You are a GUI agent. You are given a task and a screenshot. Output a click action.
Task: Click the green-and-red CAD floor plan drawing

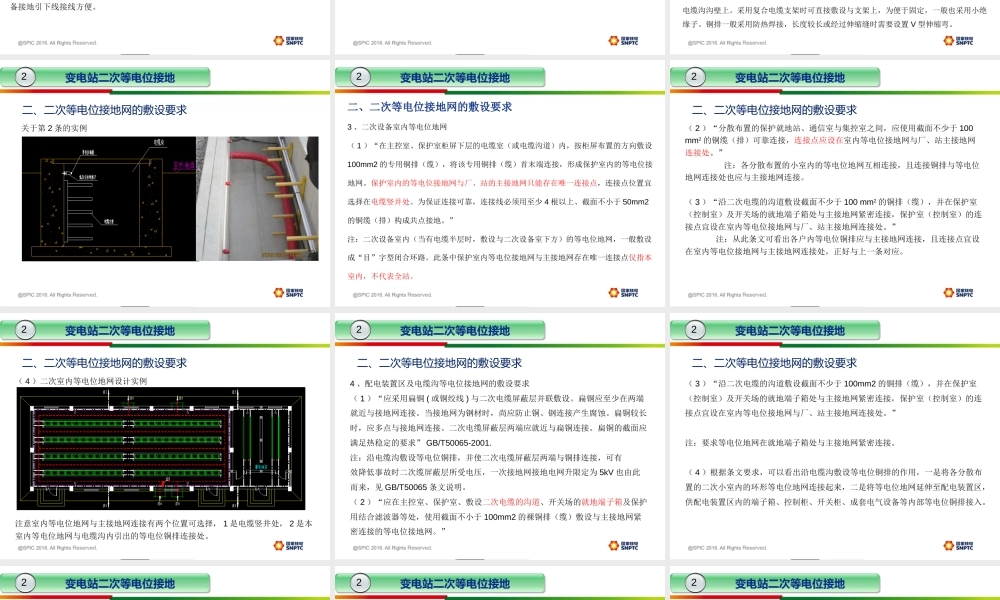(161, 448)
